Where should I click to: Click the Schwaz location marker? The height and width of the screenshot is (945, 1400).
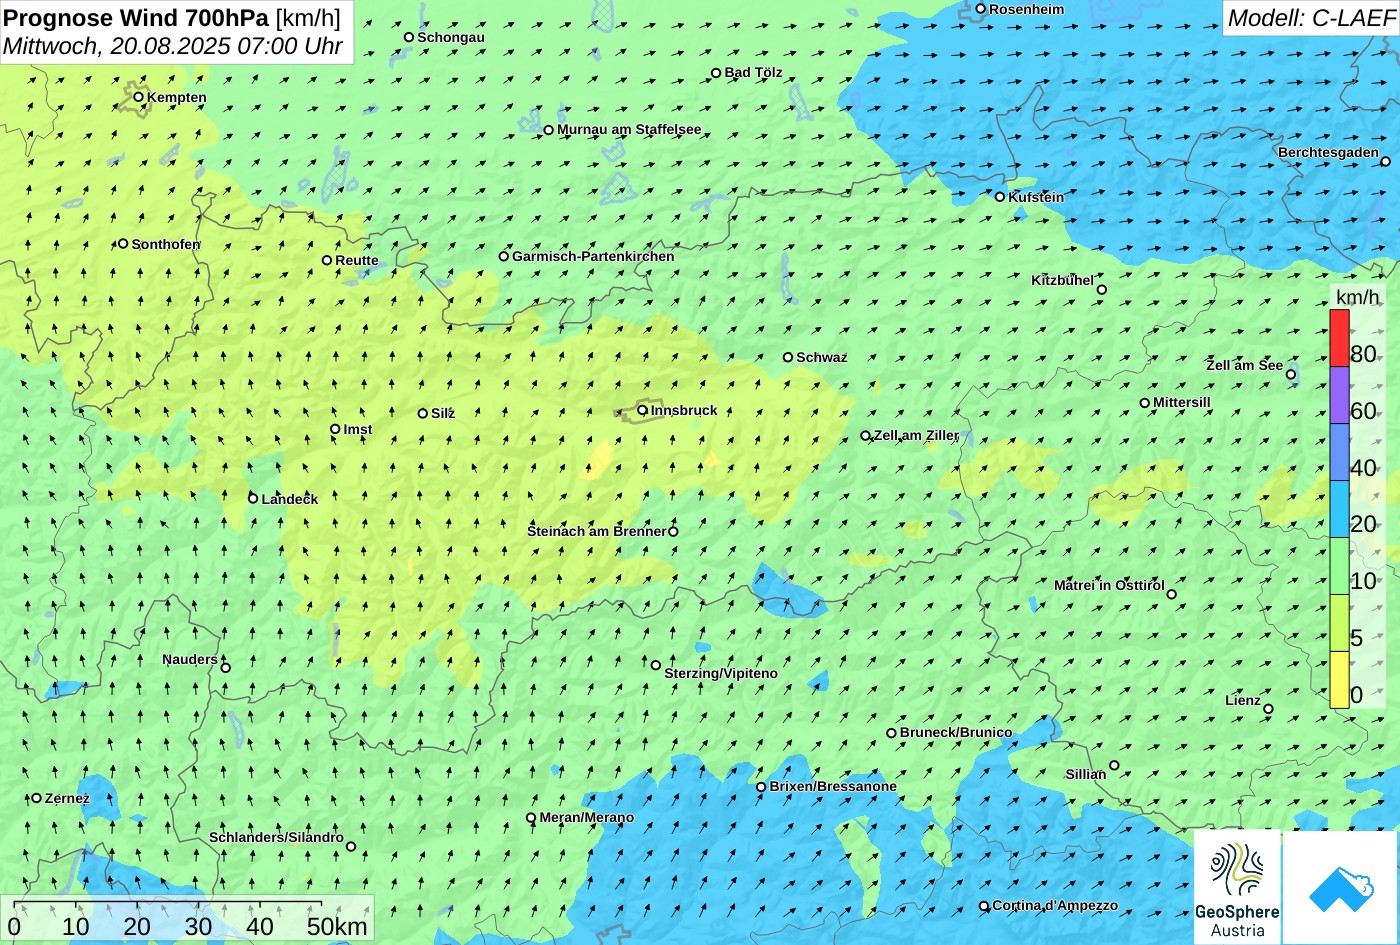788,357
